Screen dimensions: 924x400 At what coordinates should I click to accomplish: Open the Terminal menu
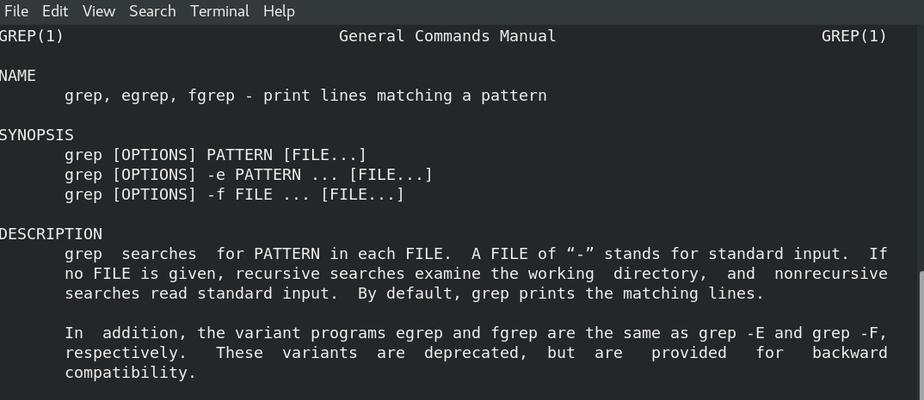point(219,11)
